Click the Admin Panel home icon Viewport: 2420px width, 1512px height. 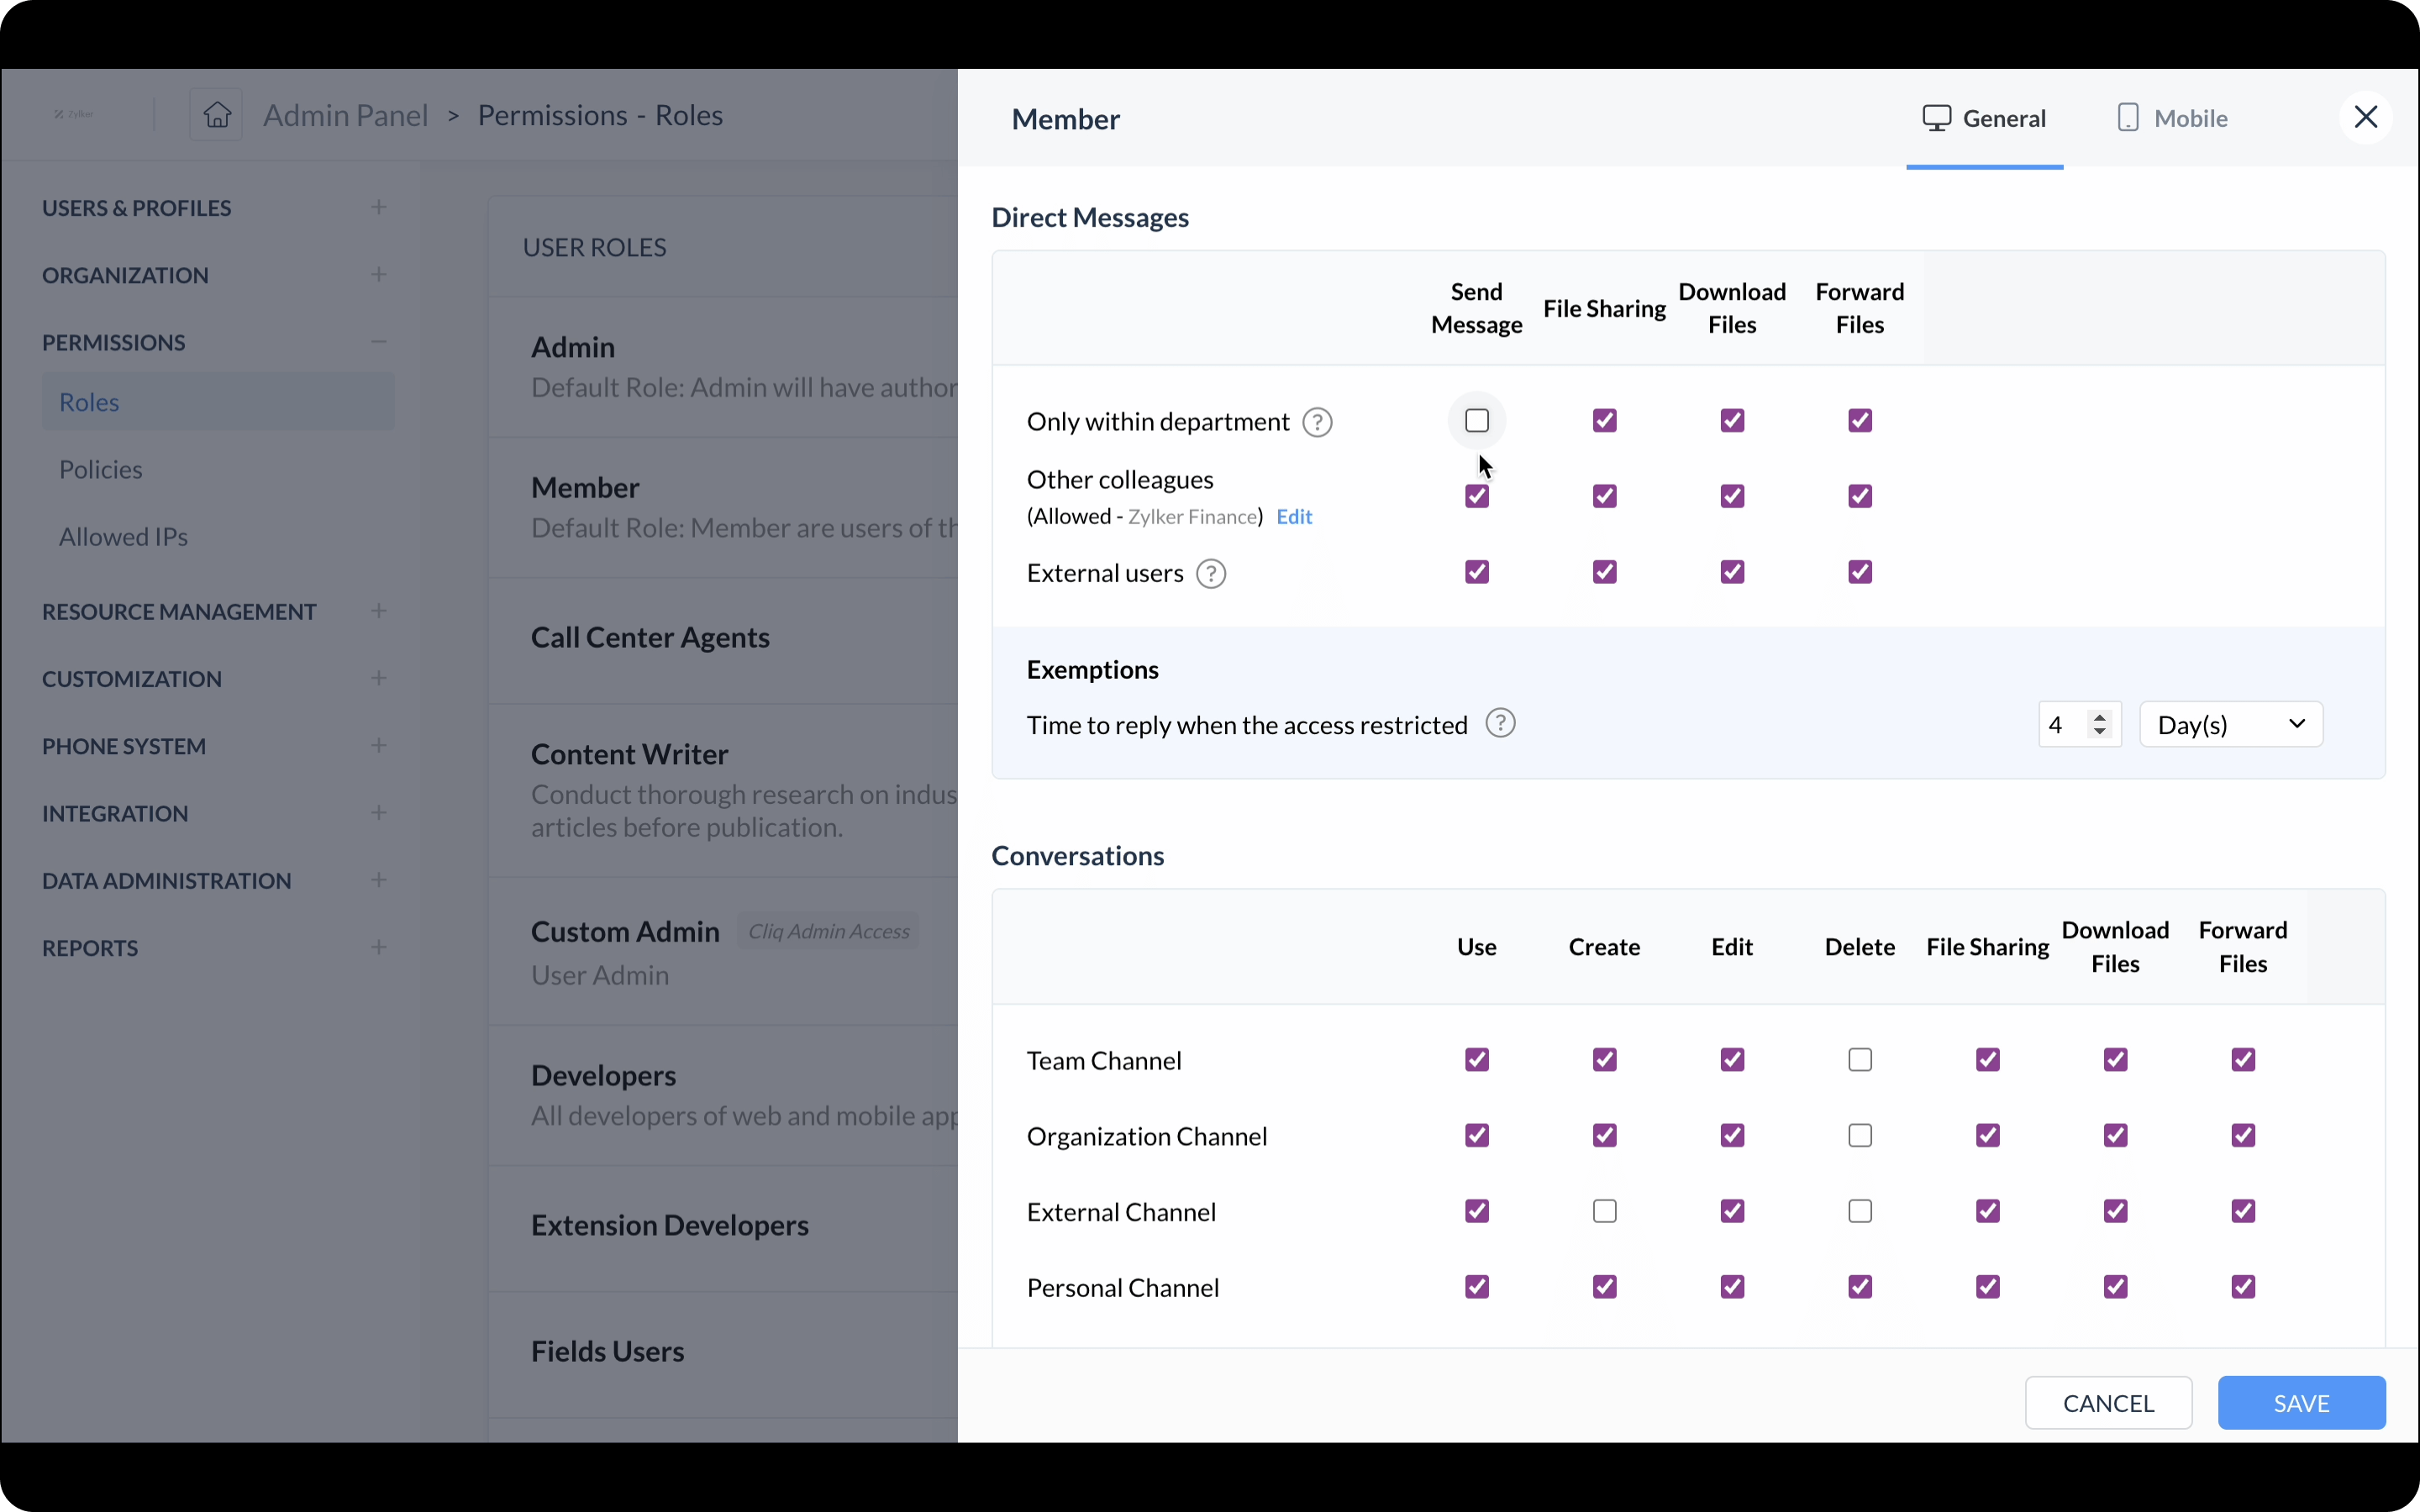216,115
